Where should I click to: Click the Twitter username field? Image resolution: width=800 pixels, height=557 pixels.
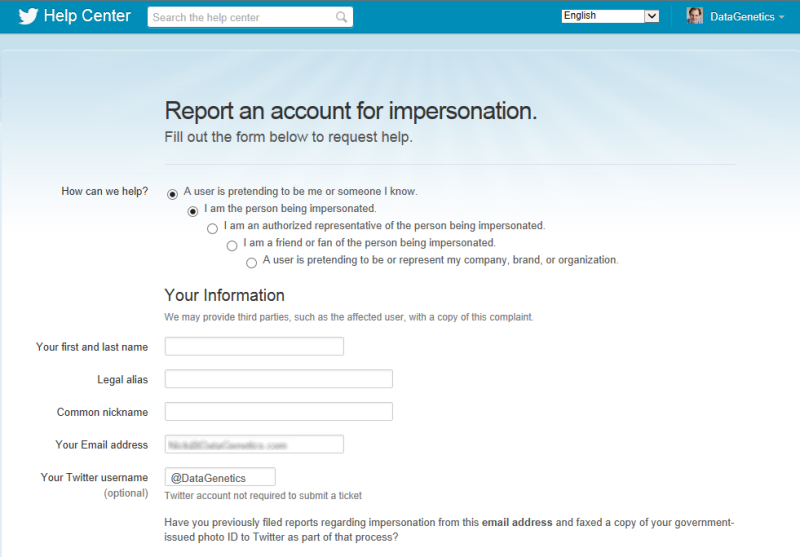point(220,478)
